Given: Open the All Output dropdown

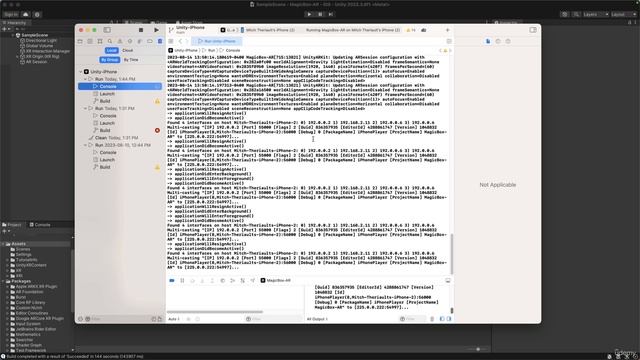Looking at the screenshot, I should 318,319.
